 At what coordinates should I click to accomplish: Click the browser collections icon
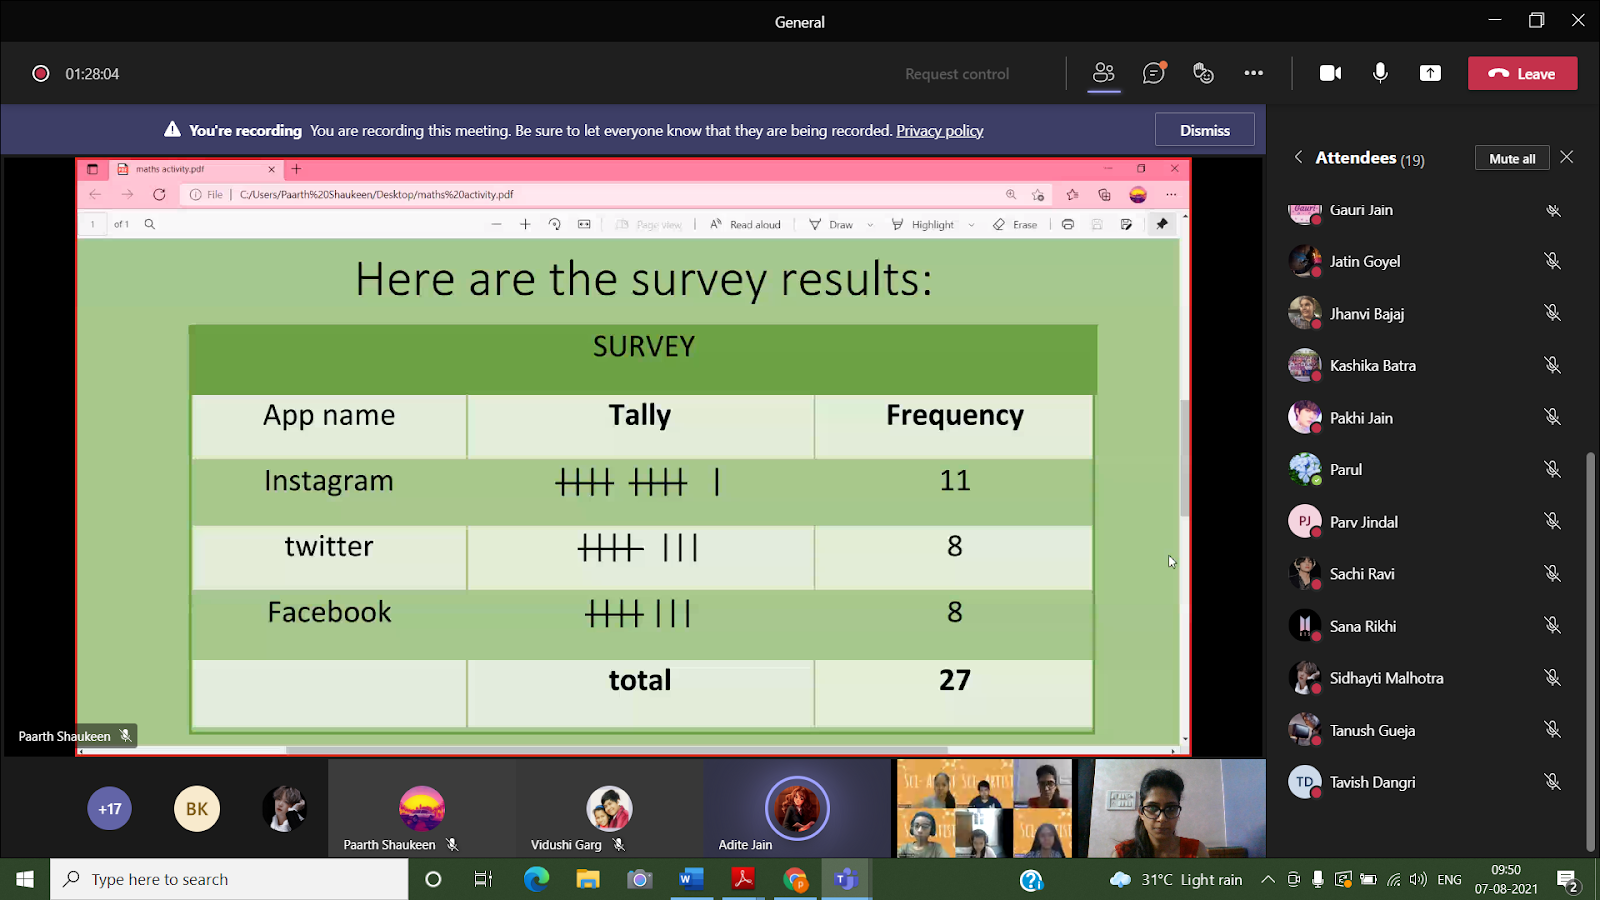(1104, 194)
